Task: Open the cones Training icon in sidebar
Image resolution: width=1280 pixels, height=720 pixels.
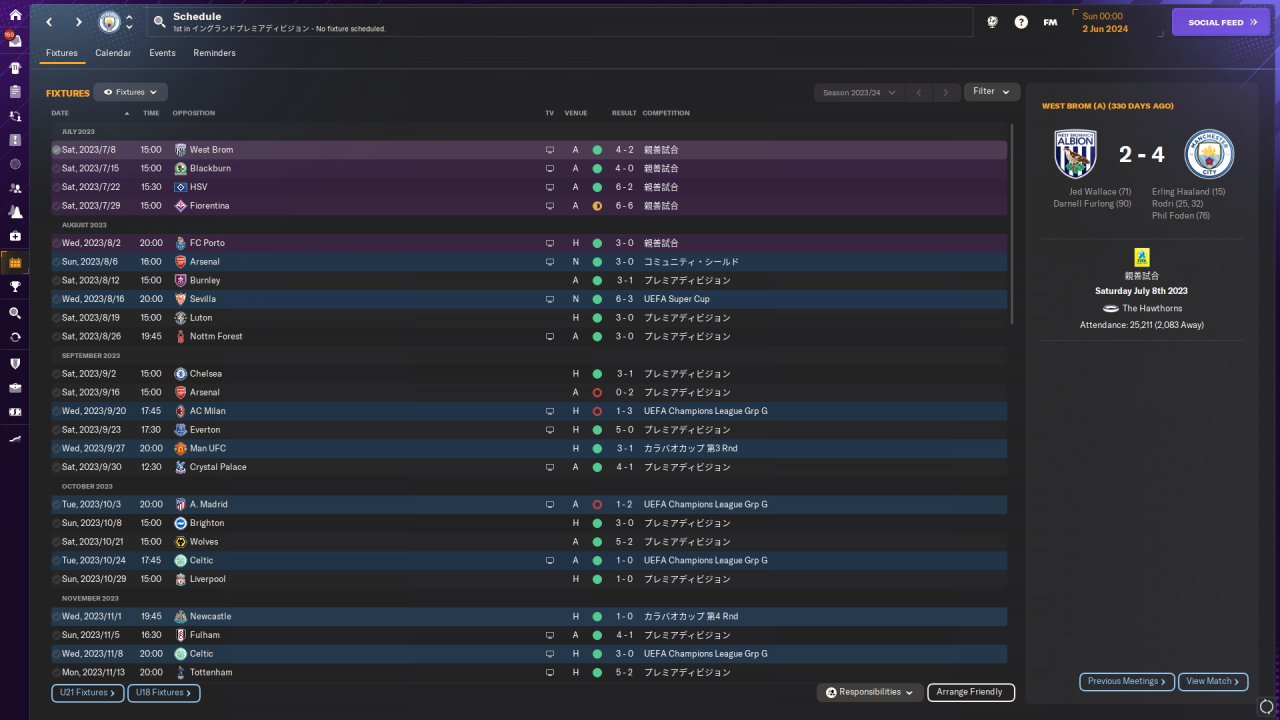Action: tap(14, 212)
